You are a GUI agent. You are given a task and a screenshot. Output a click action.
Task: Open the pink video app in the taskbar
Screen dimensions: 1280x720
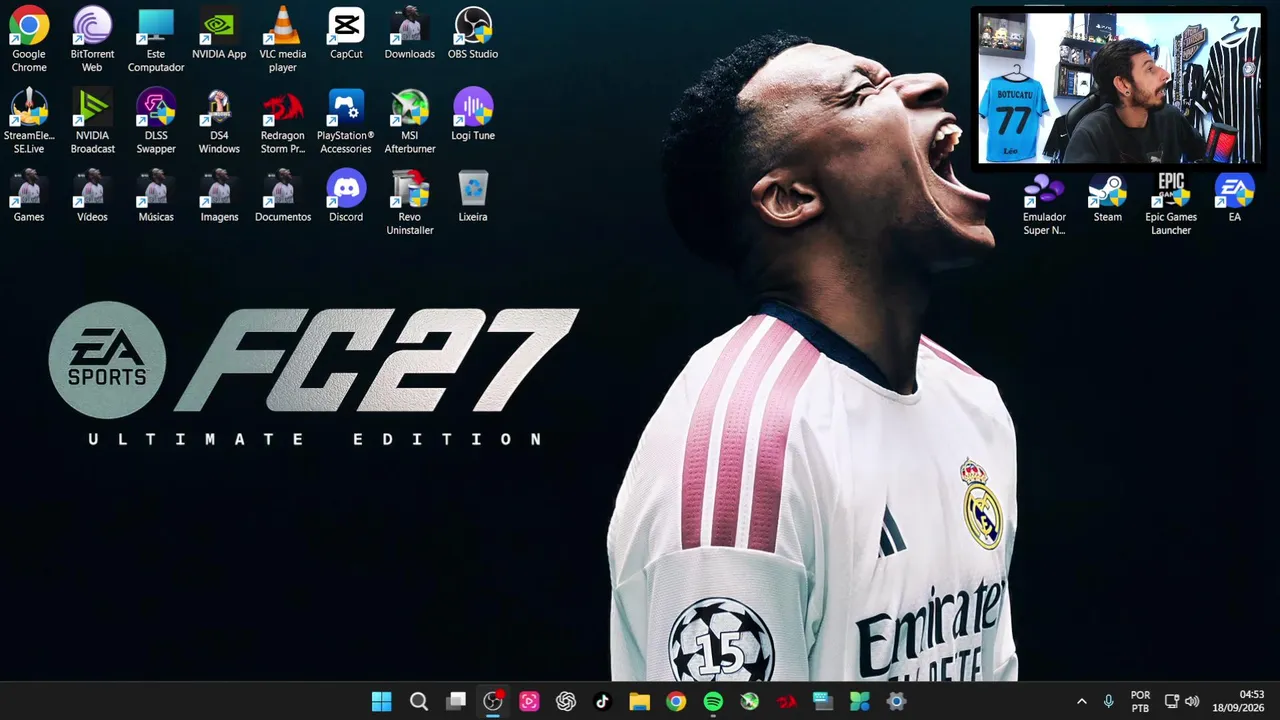[529, 702]
